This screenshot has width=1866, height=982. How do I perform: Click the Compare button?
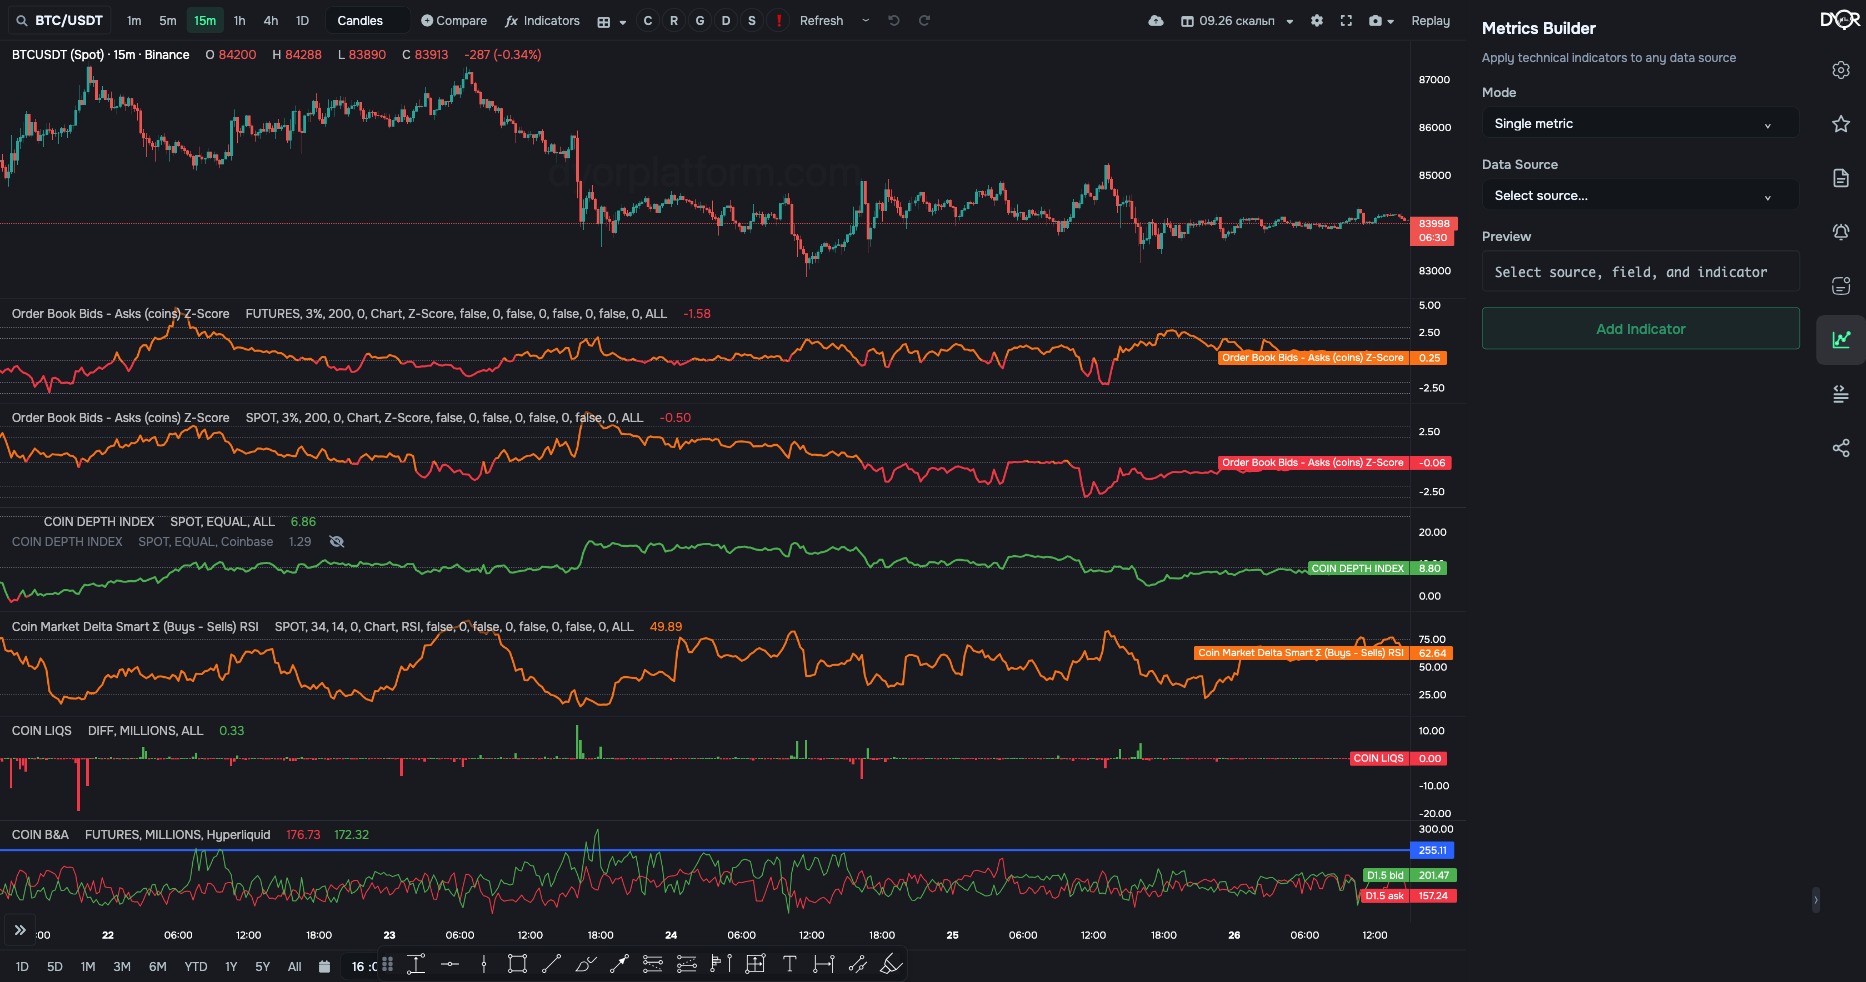tap(454, 21)
